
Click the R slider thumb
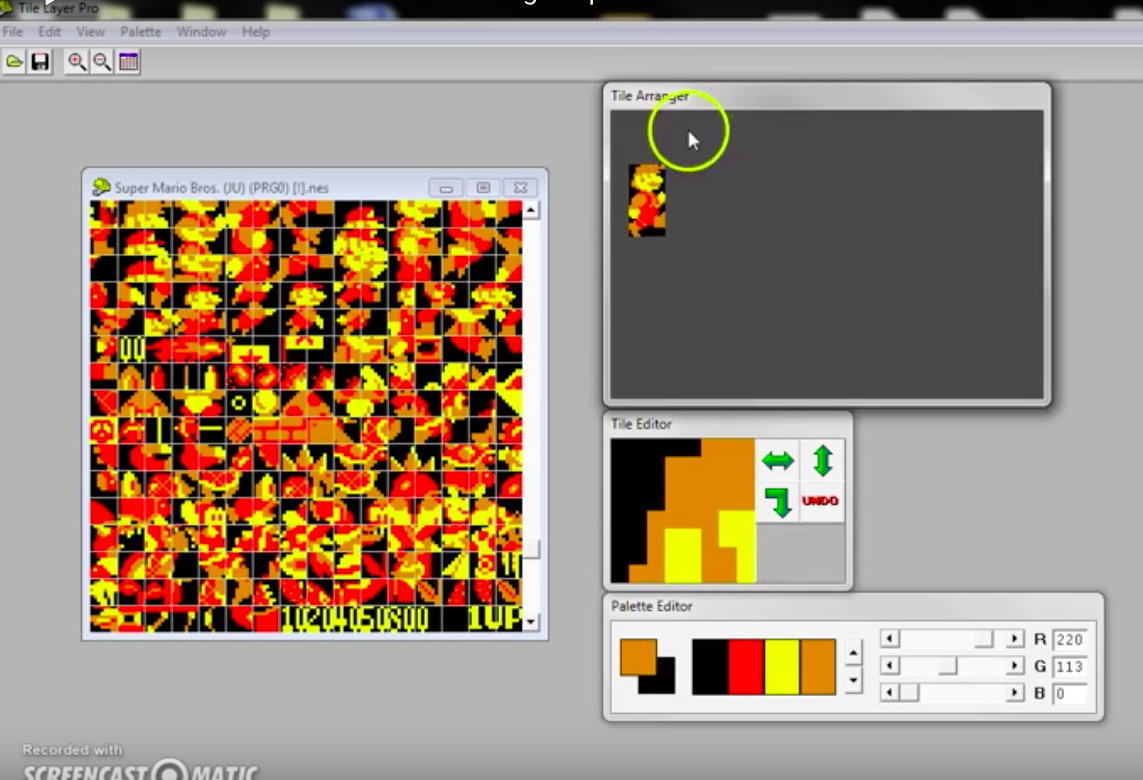983,639
